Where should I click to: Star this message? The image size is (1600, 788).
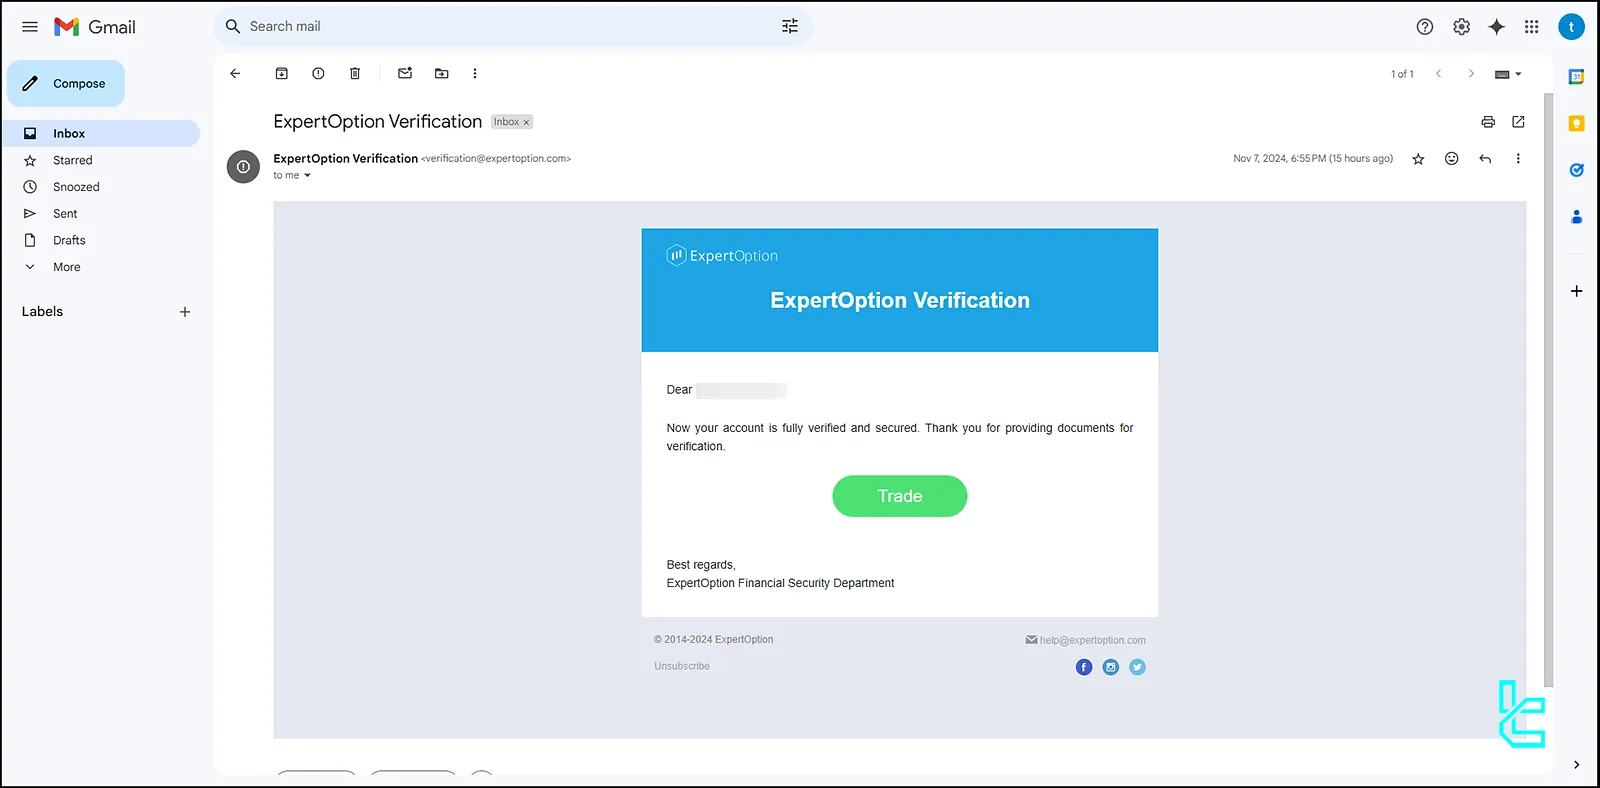click(x=1418, y=159)
